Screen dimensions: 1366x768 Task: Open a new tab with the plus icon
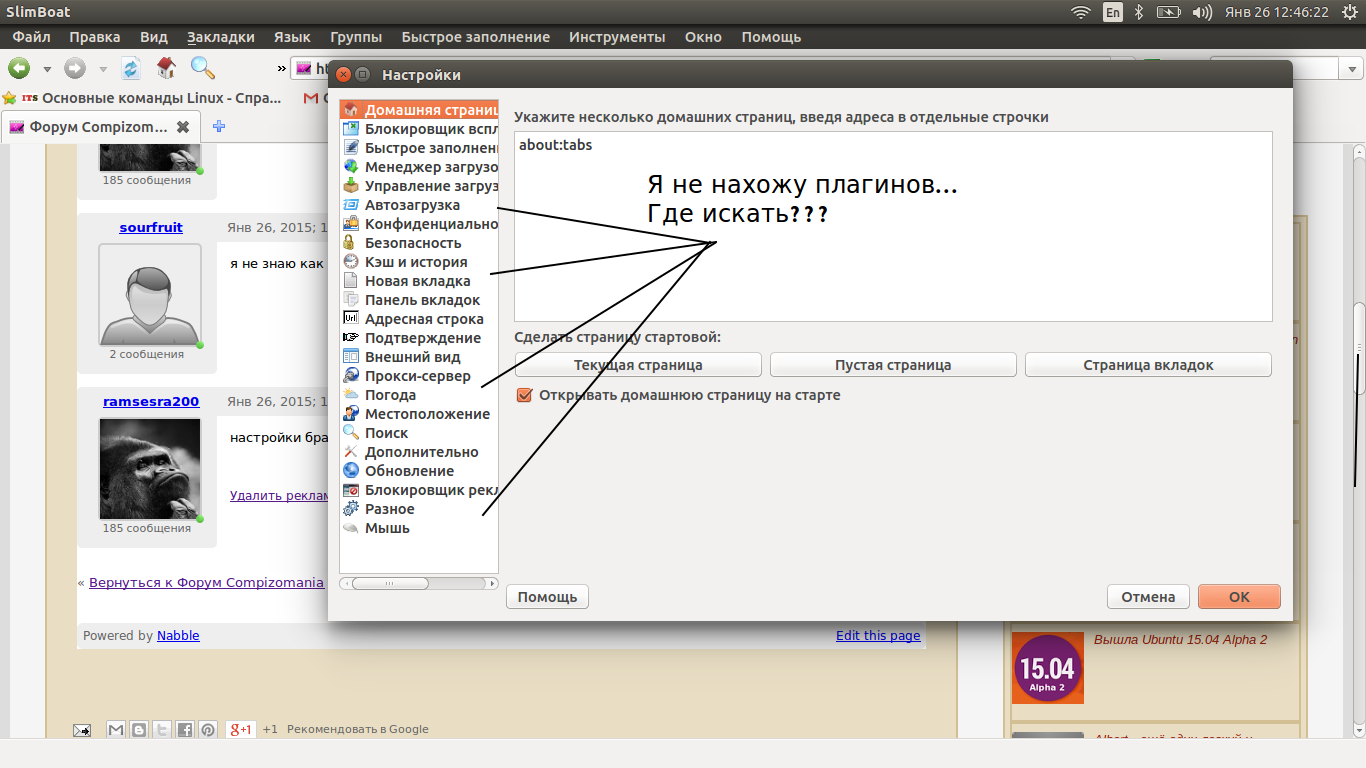(219, 127)
